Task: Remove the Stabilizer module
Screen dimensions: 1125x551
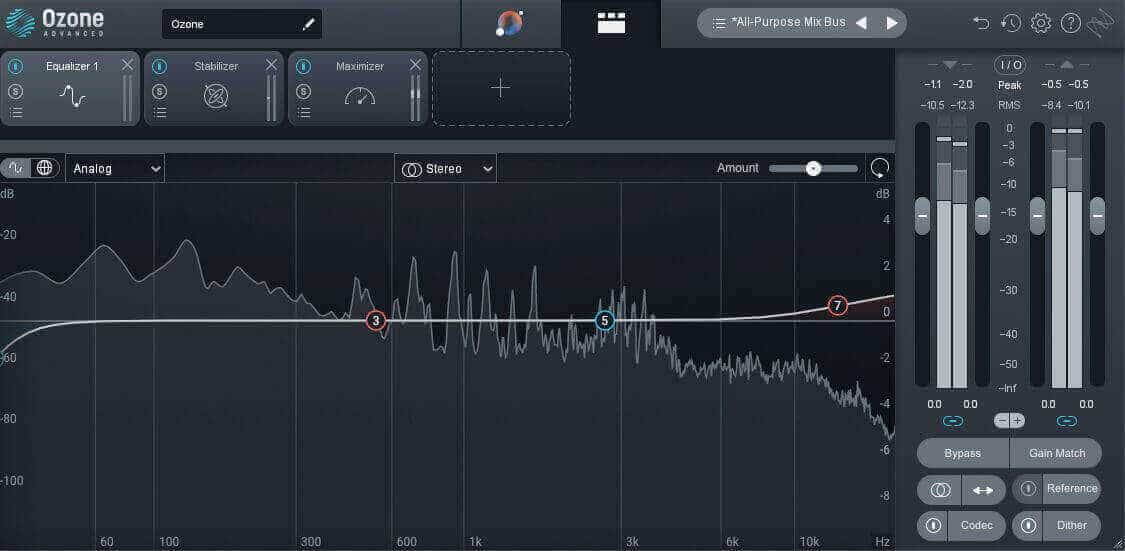Action: click(x=271, y=65)
